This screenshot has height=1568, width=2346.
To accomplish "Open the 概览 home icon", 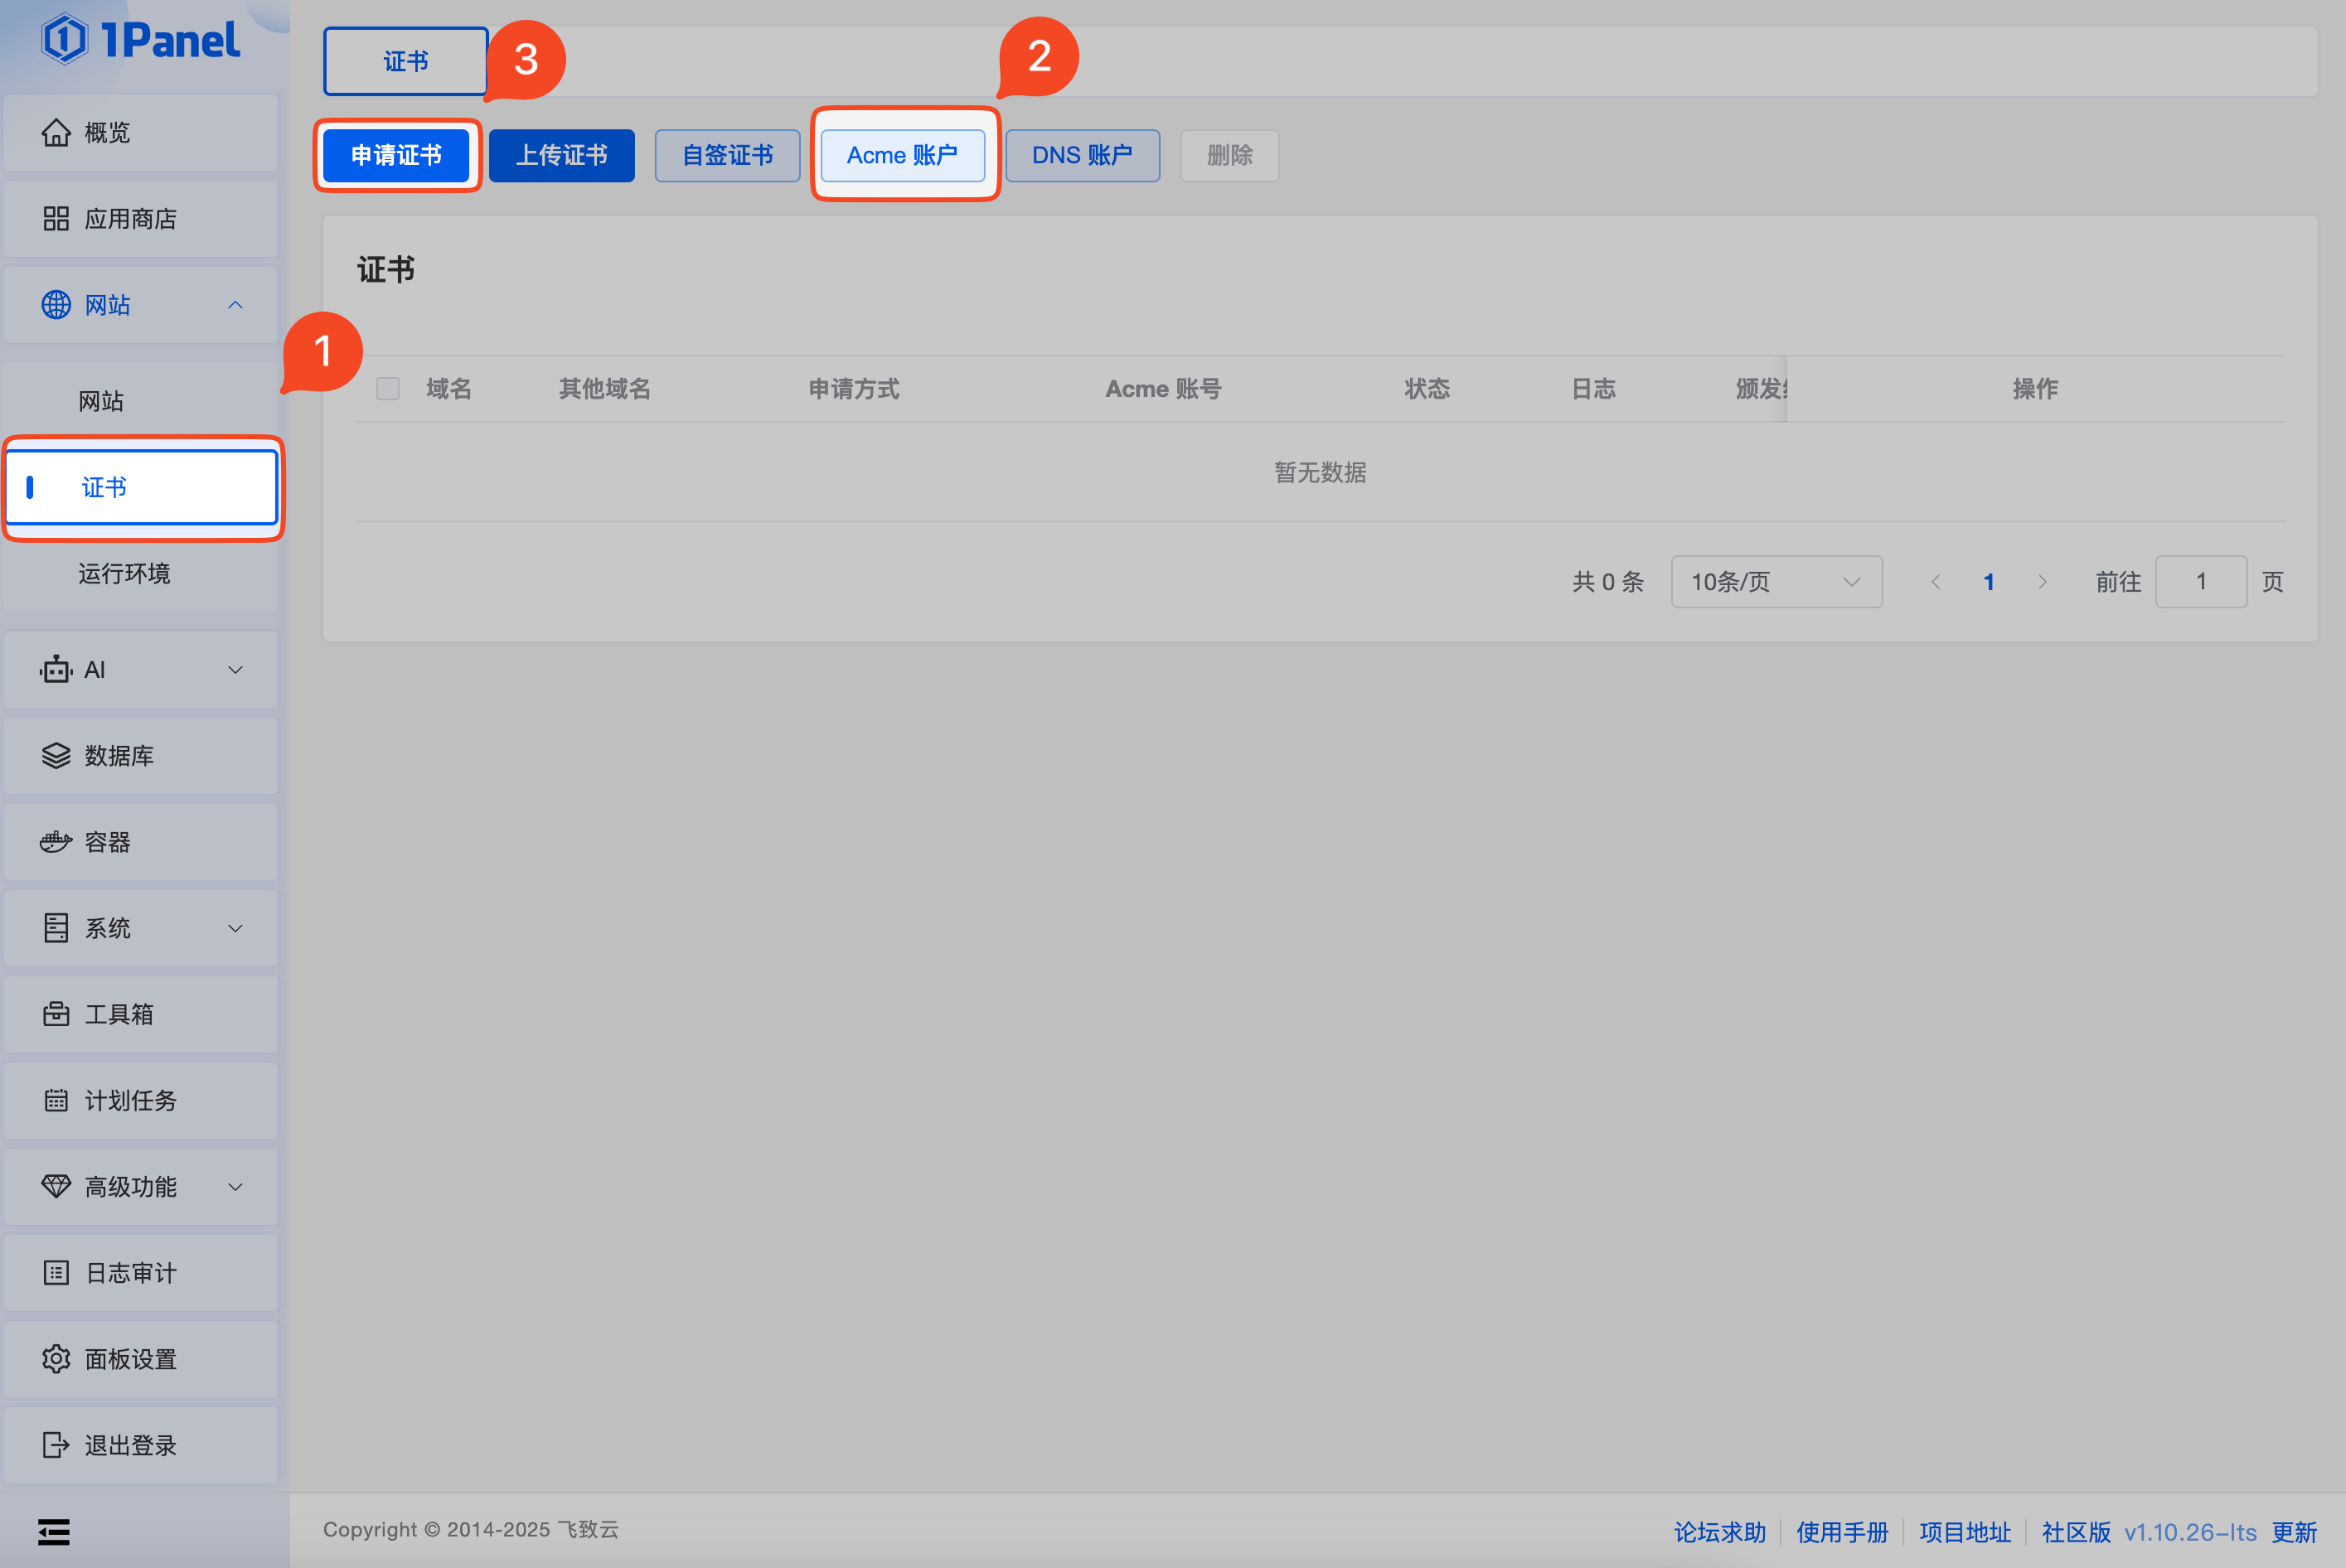I will [x=56, y=133].
